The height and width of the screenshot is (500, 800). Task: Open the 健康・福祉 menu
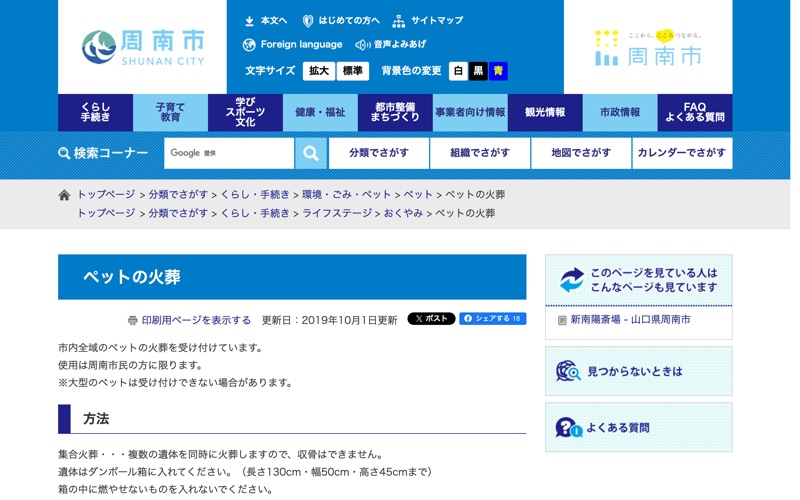320,112
